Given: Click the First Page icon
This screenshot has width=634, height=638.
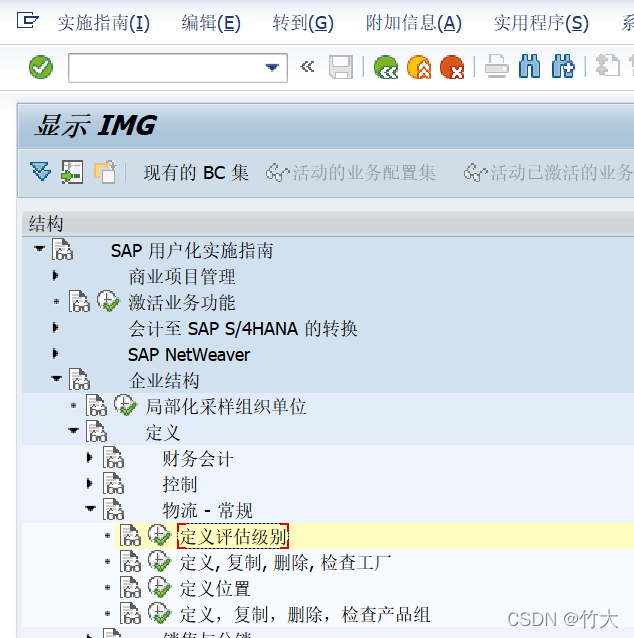Looking at the screenshot, I should [608, 66].
